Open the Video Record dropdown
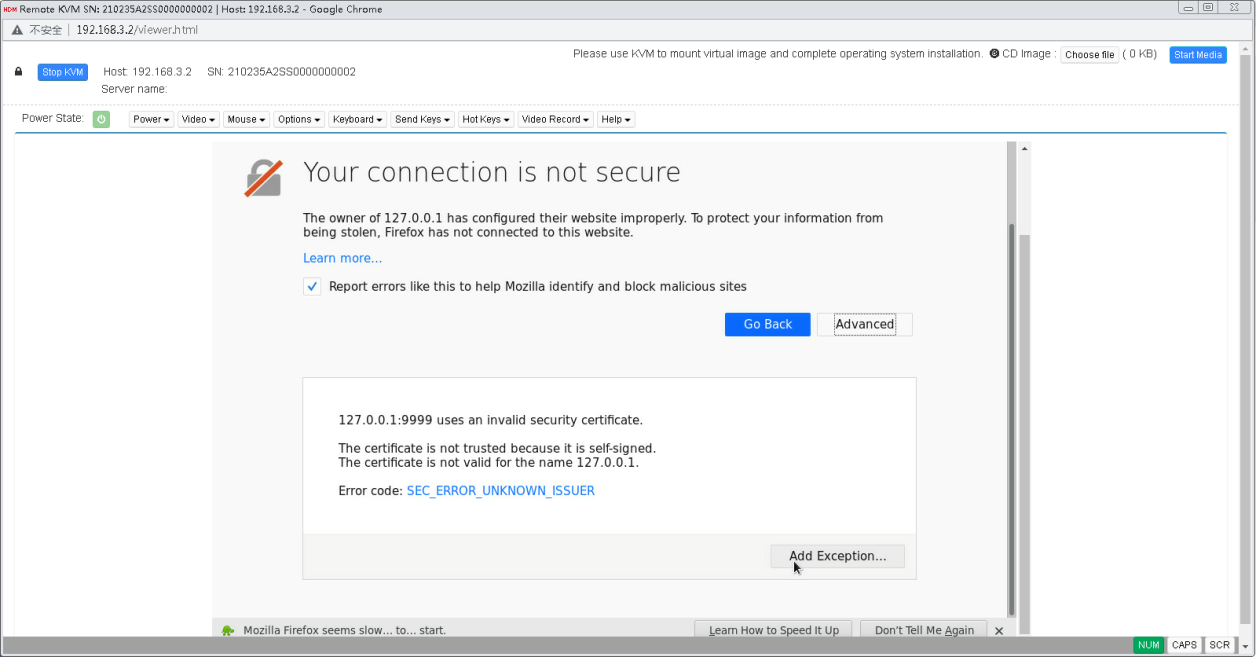1256x657 pixels. click(555, 119)
